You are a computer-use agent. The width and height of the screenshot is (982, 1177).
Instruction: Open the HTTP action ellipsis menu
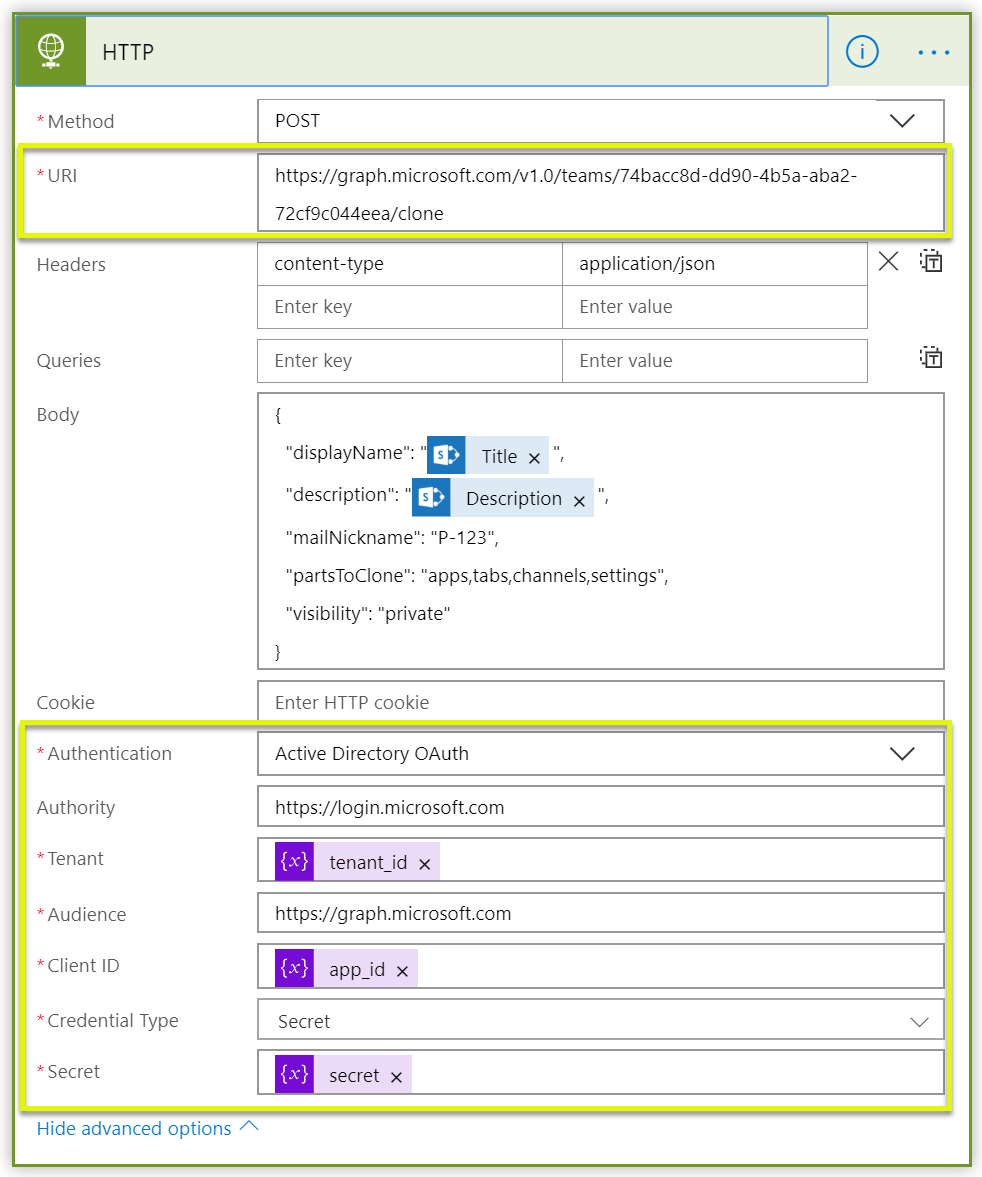click(x=933, y=53)
